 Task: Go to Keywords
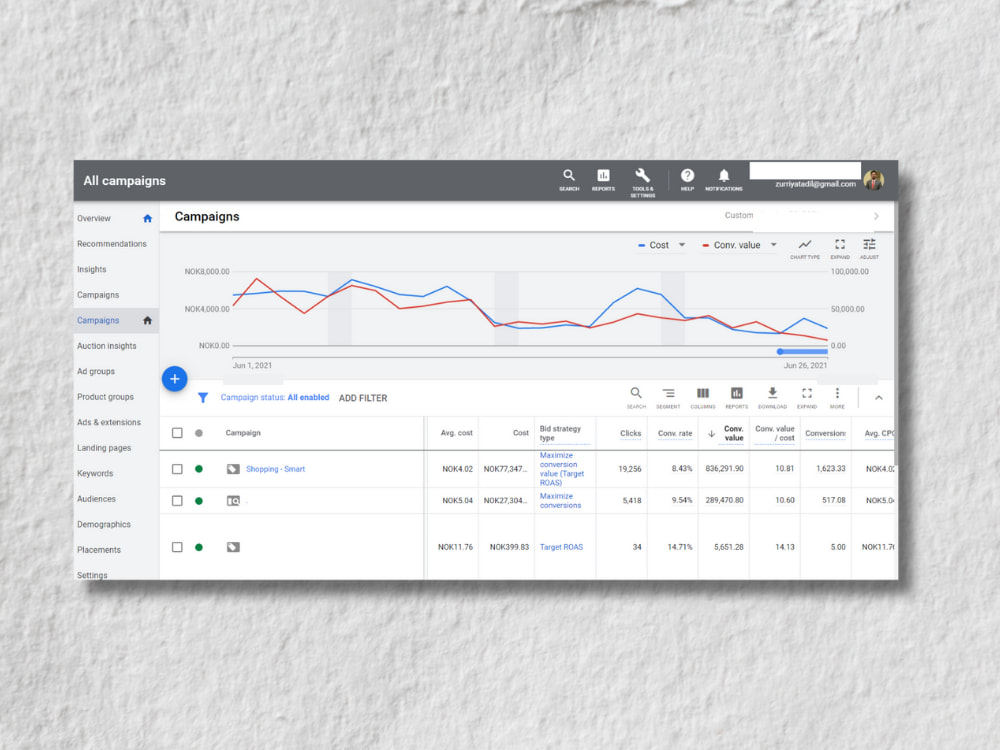[x=95, y=473]
